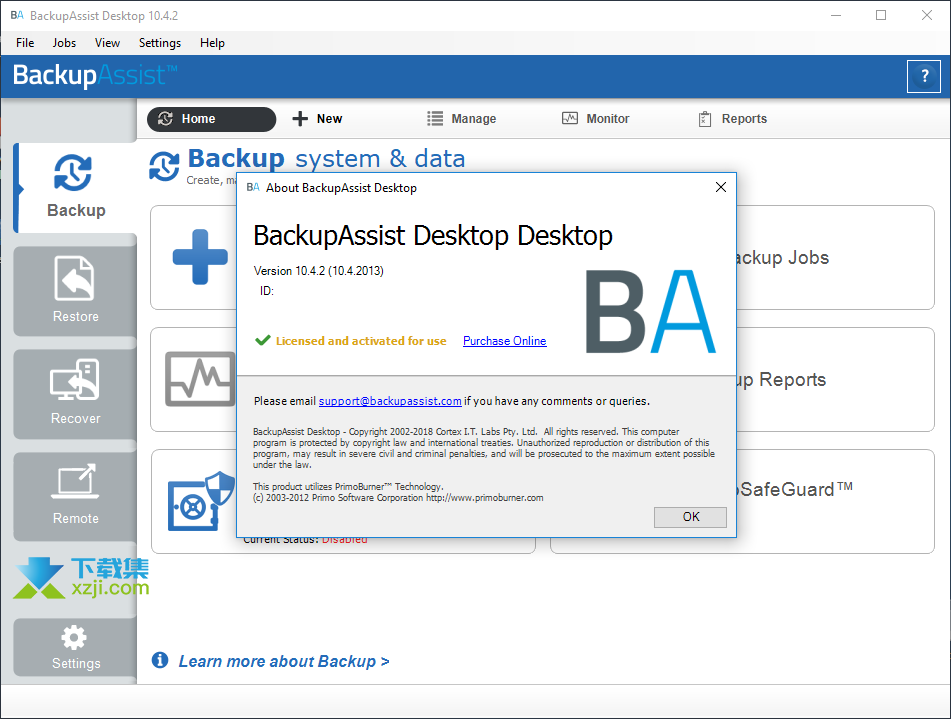Click the safe with shield icon
The image size is (951, 719).
pos(201,501)
